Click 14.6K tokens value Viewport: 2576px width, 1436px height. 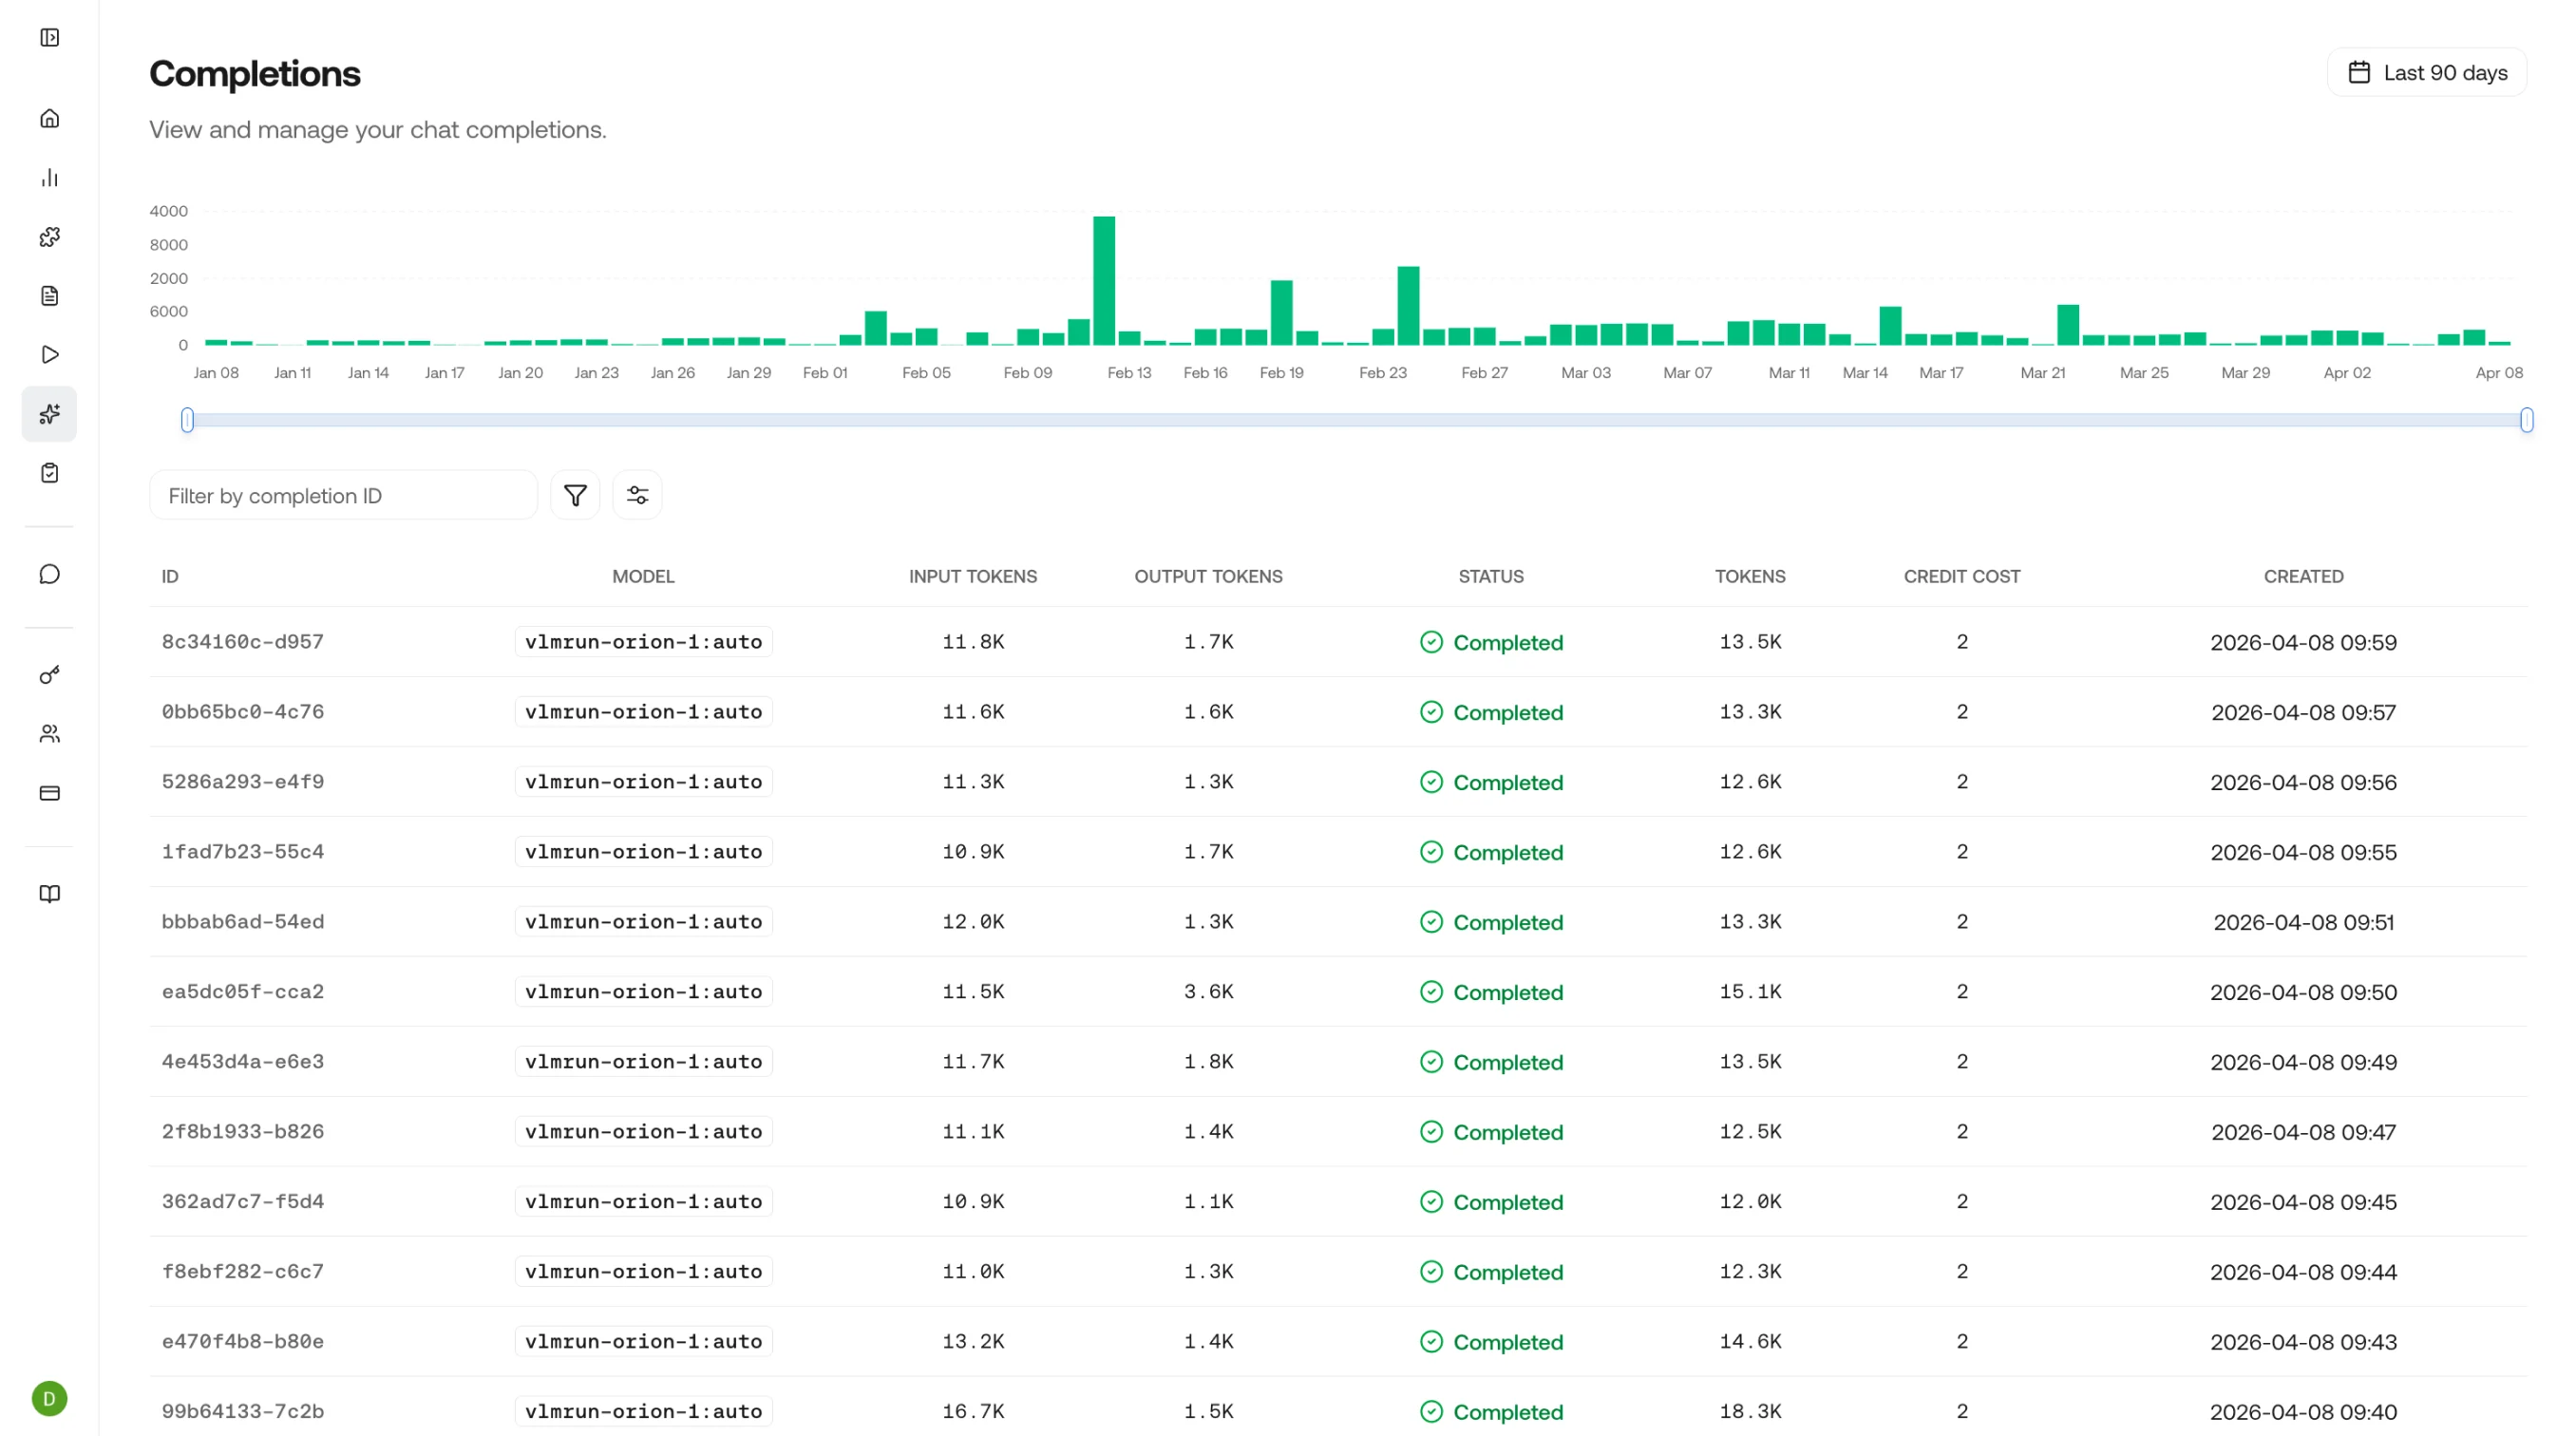click(x=1750, y=1342)
